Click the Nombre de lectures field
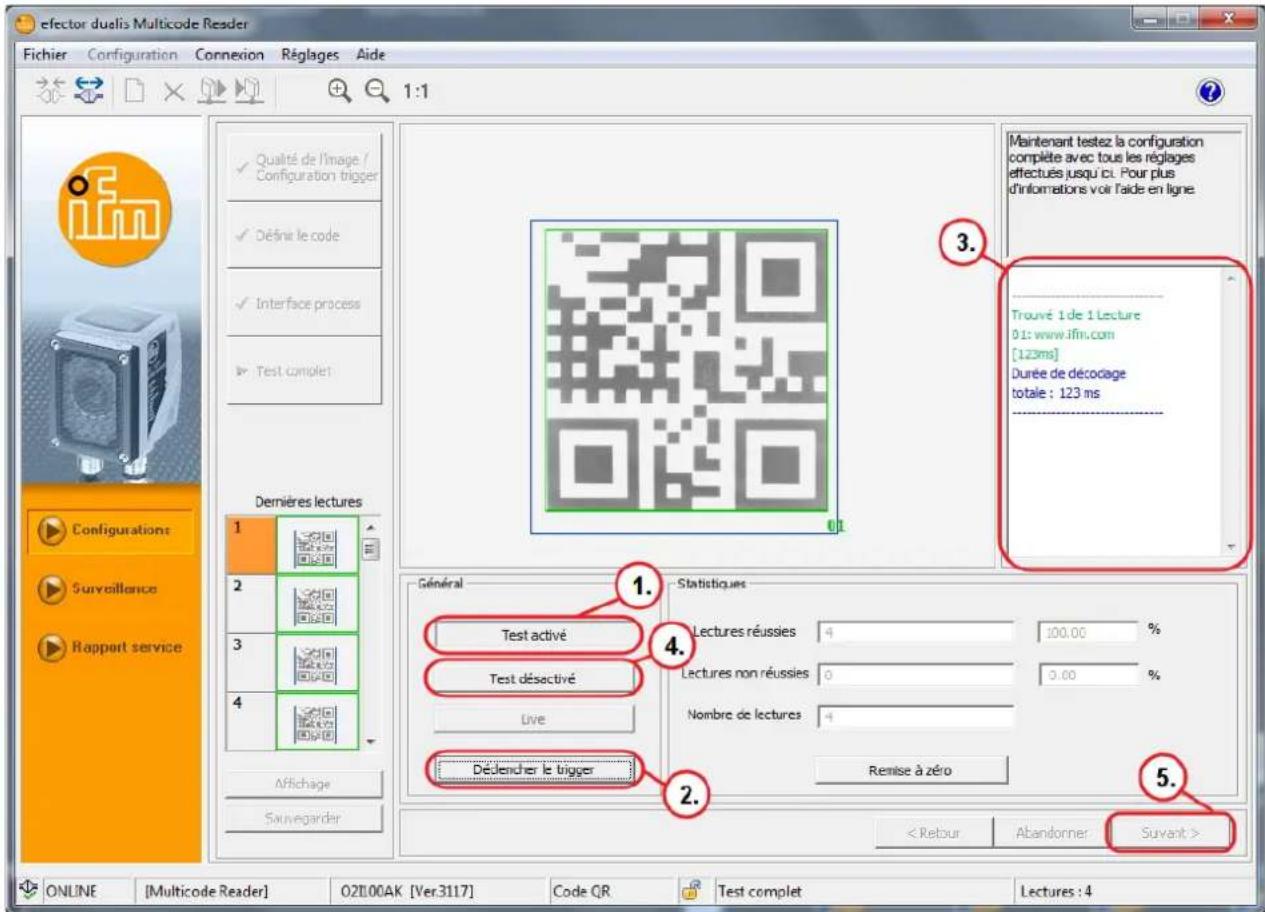The height and width of the screenshot is (912, 1265). (x=915, y=716)
